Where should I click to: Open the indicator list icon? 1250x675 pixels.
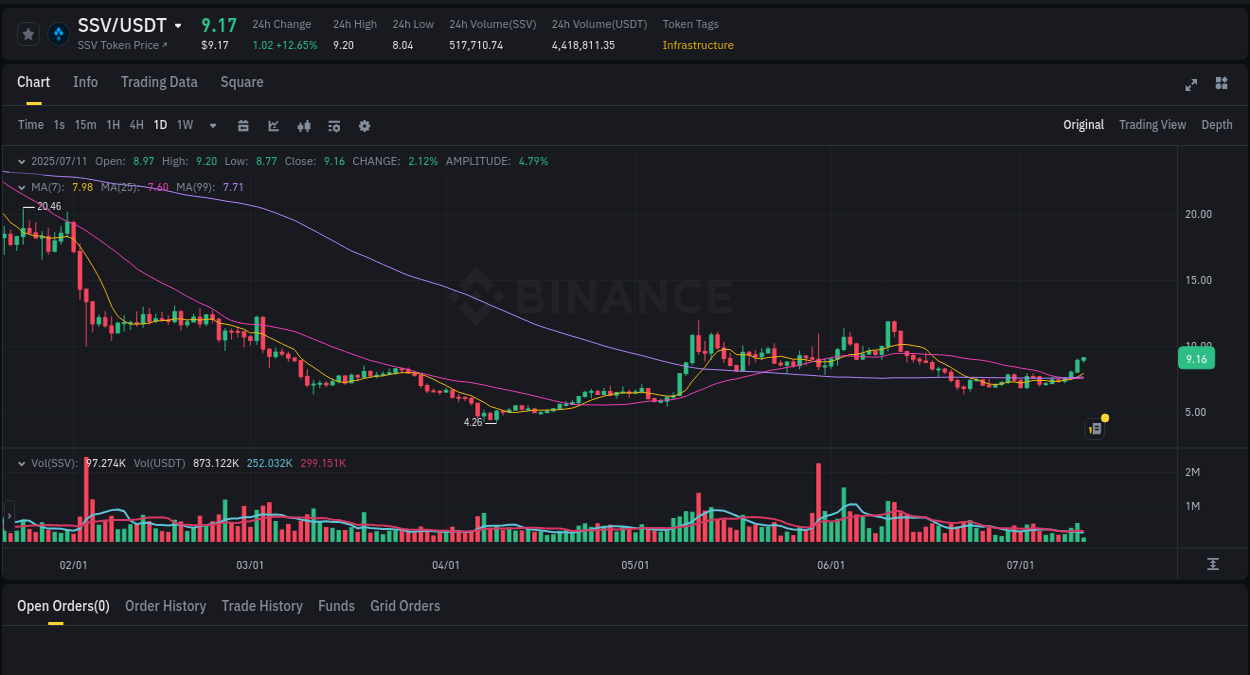(x=333, y=125)
